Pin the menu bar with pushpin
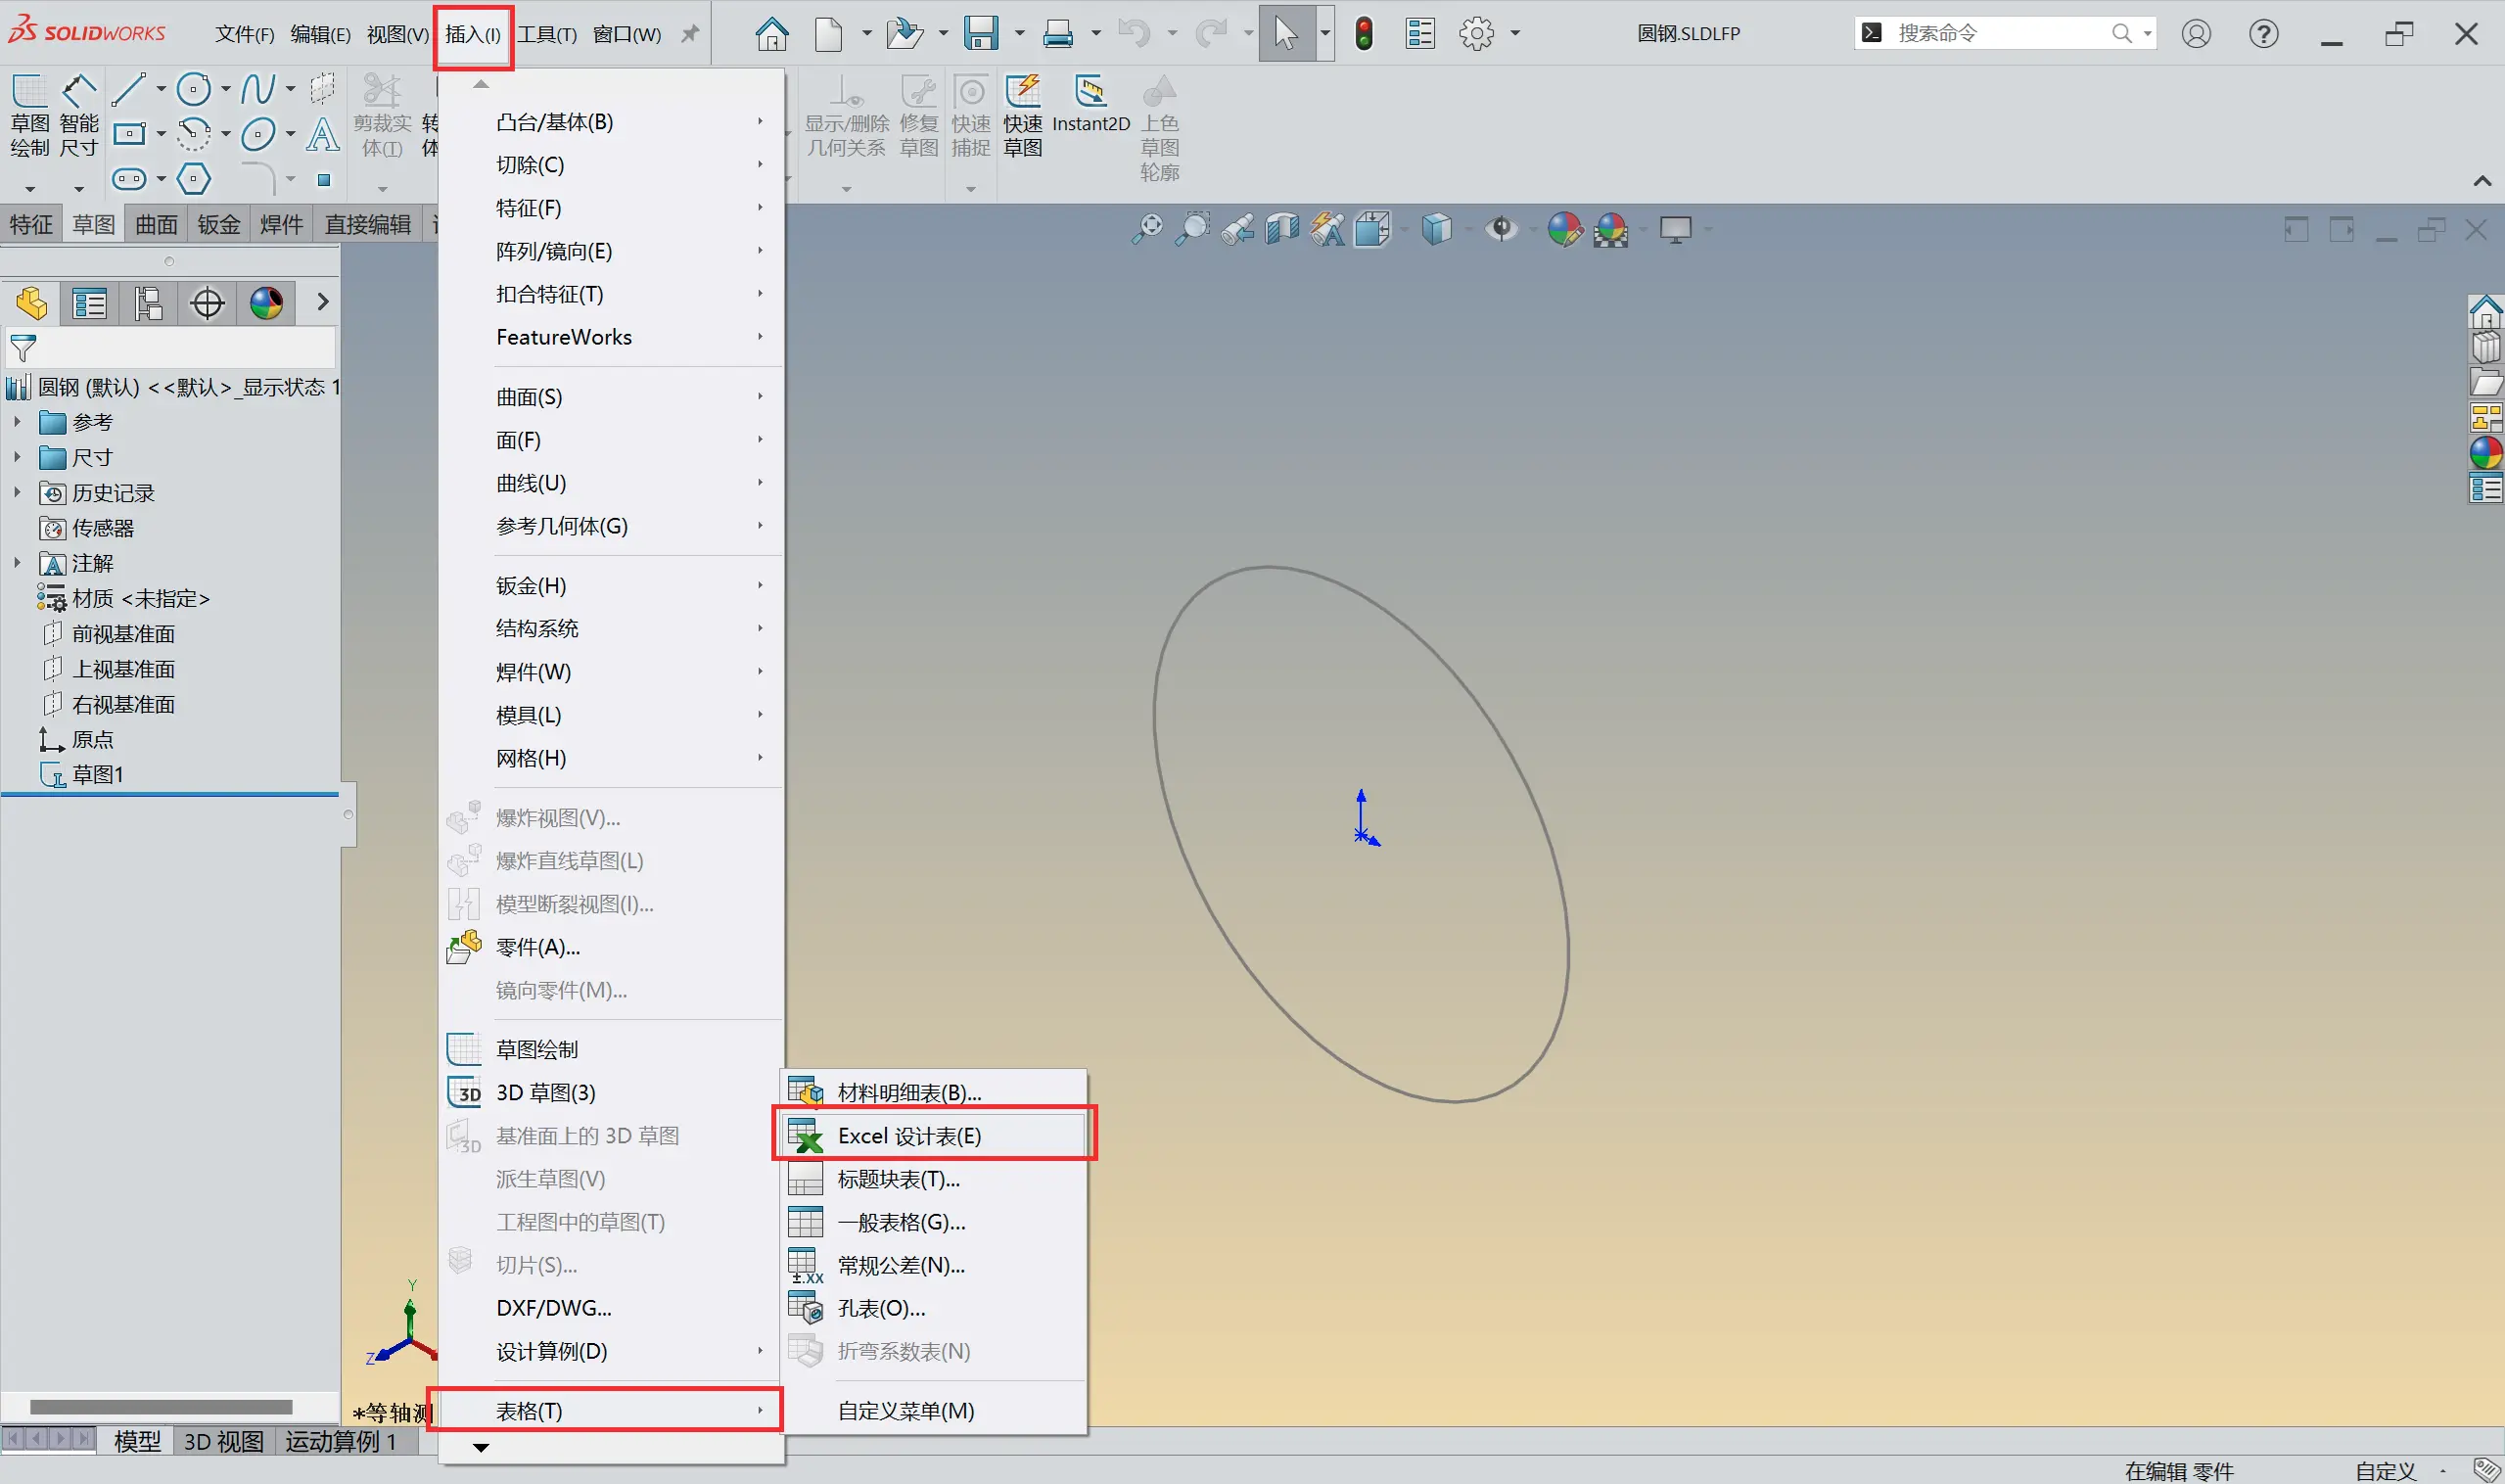 (689, 34)
